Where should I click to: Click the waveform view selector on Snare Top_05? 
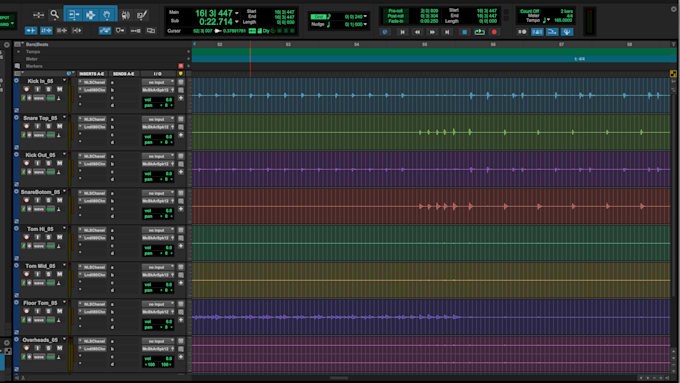tap(39, 135)
